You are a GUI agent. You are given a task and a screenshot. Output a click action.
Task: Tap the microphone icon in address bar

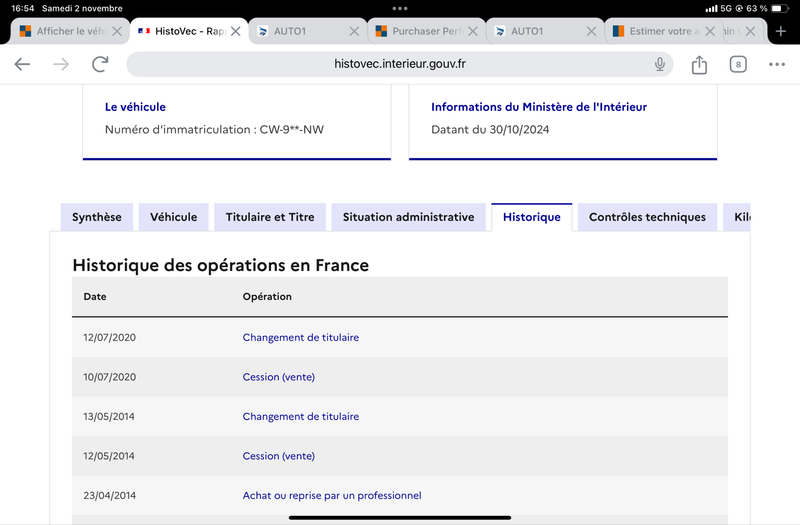(660, 64)
